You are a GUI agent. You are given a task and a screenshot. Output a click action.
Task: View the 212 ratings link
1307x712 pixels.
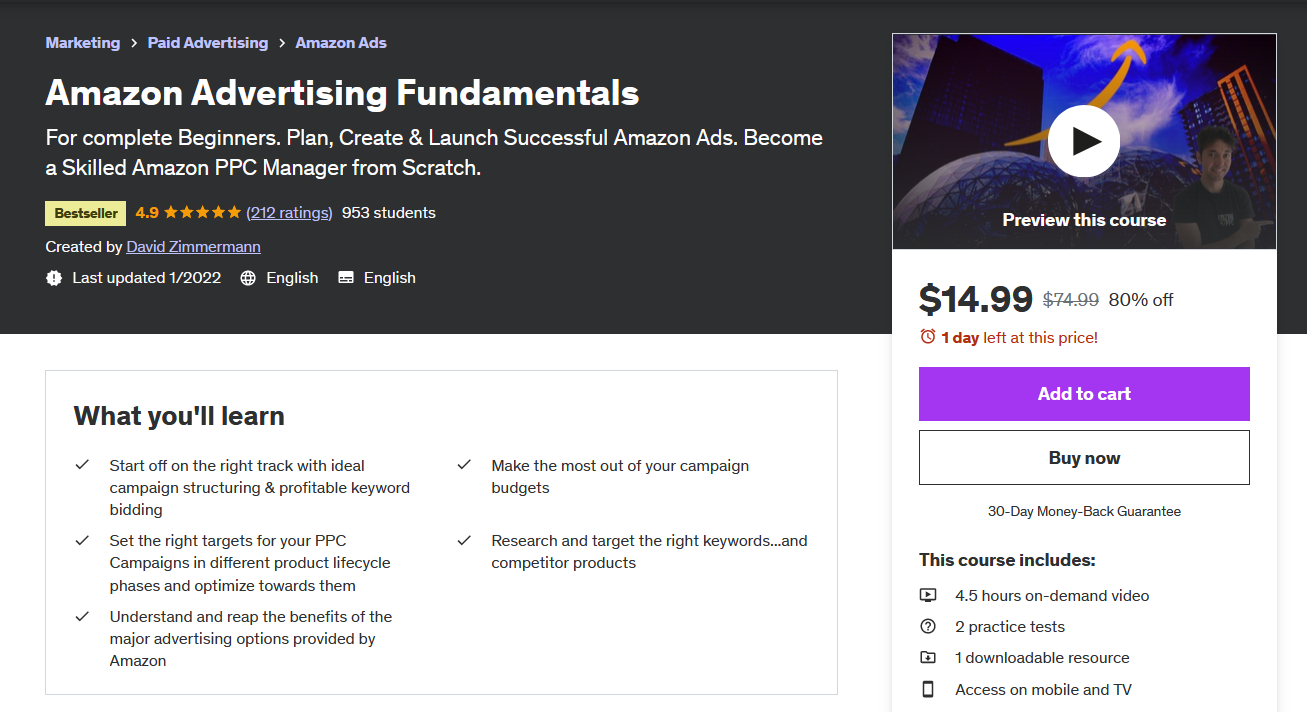pos(289,212)
